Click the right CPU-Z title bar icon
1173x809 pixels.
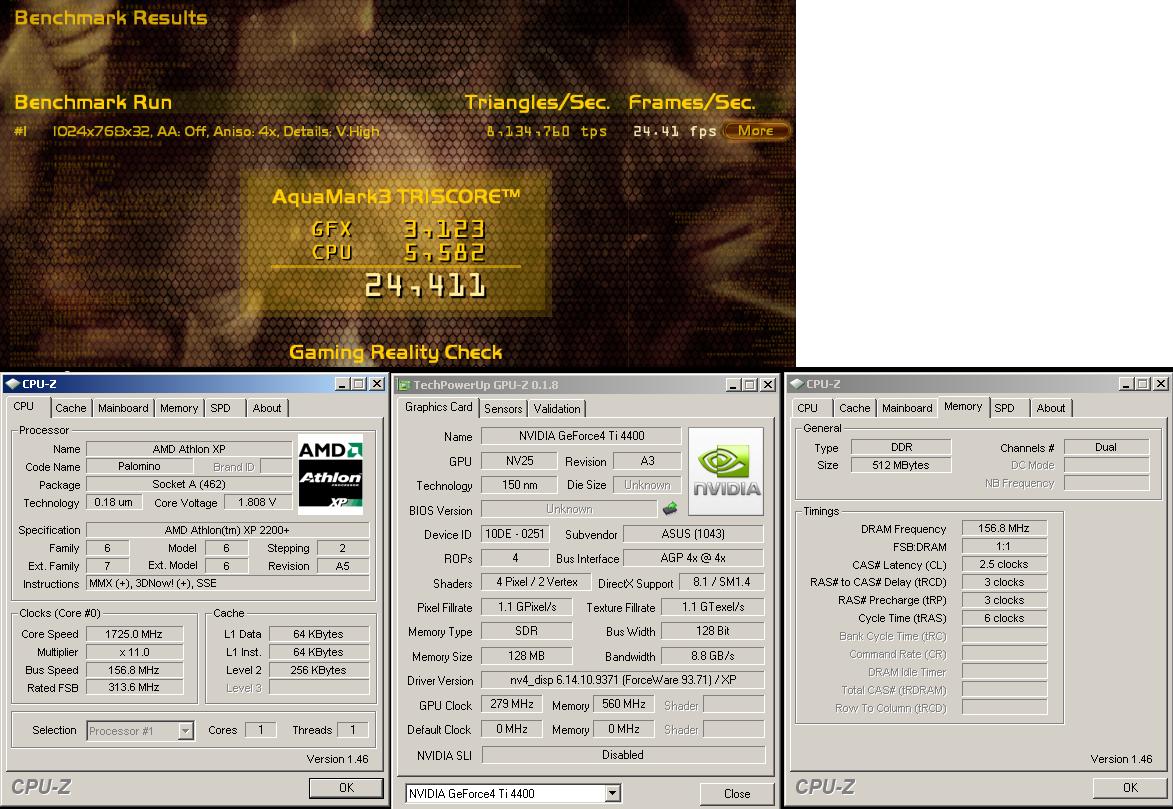click(x=797, y=384)
